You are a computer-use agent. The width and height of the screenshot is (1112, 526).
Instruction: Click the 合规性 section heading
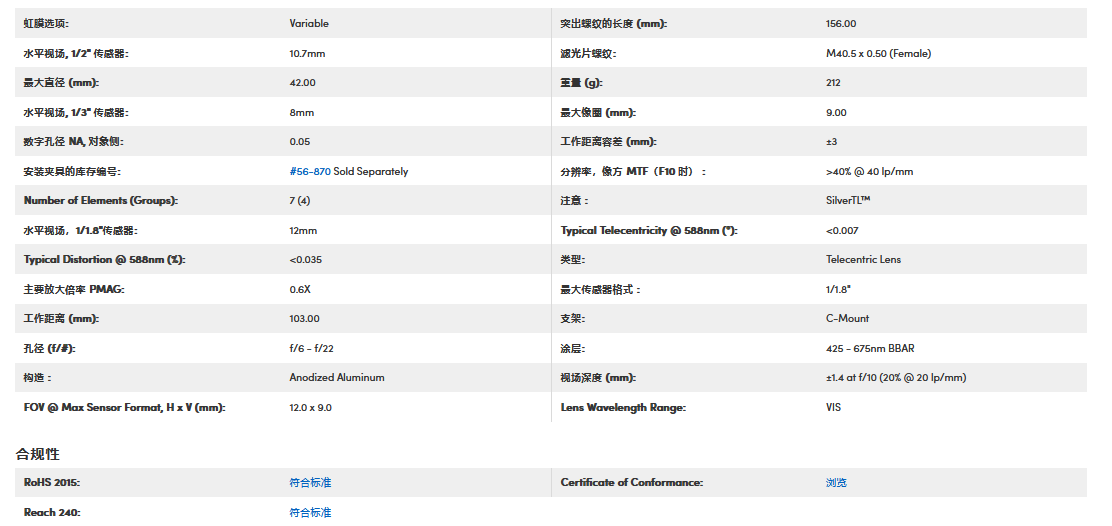click(x=38, y=454)
